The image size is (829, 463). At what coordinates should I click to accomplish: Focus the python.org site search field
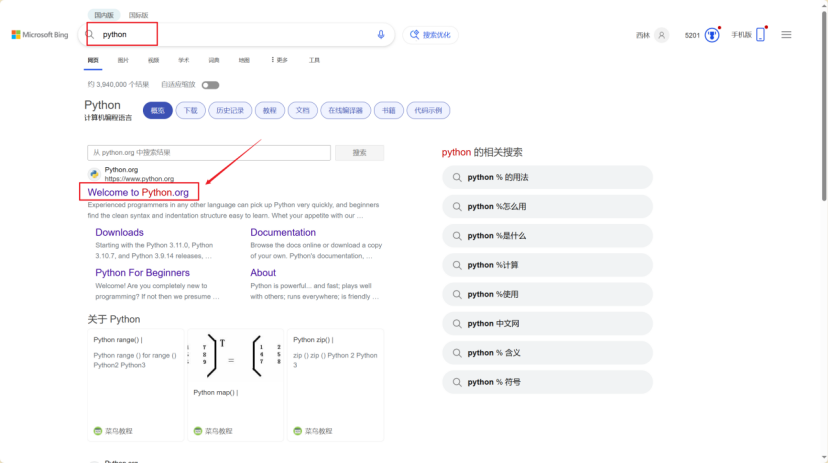tap(209, 153)
